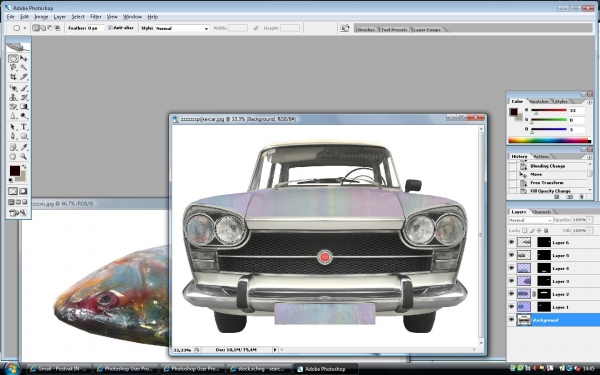600x375 pixels.
Task: Select the Magic Wand tool
Action: [24, 68]
